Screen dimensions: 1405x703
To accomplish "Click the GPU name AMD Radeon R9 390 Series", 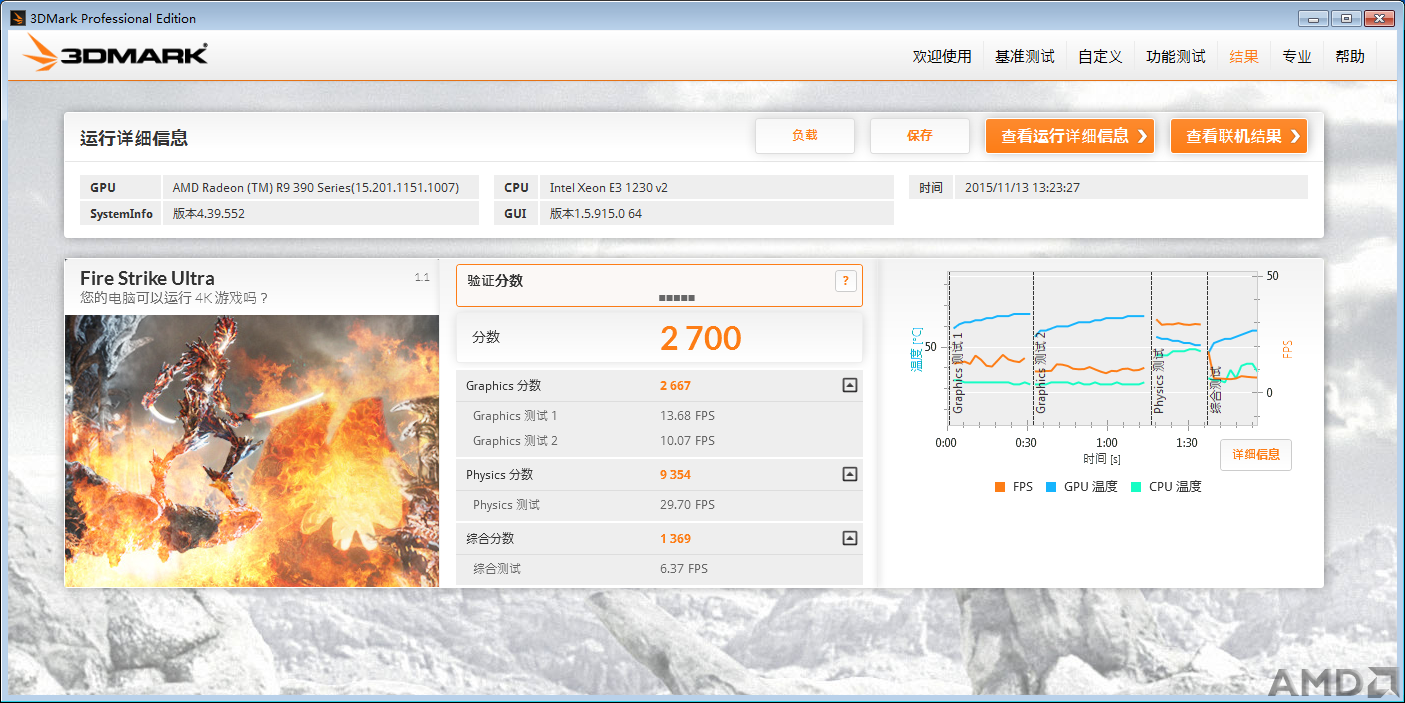I will coord(316,188).
